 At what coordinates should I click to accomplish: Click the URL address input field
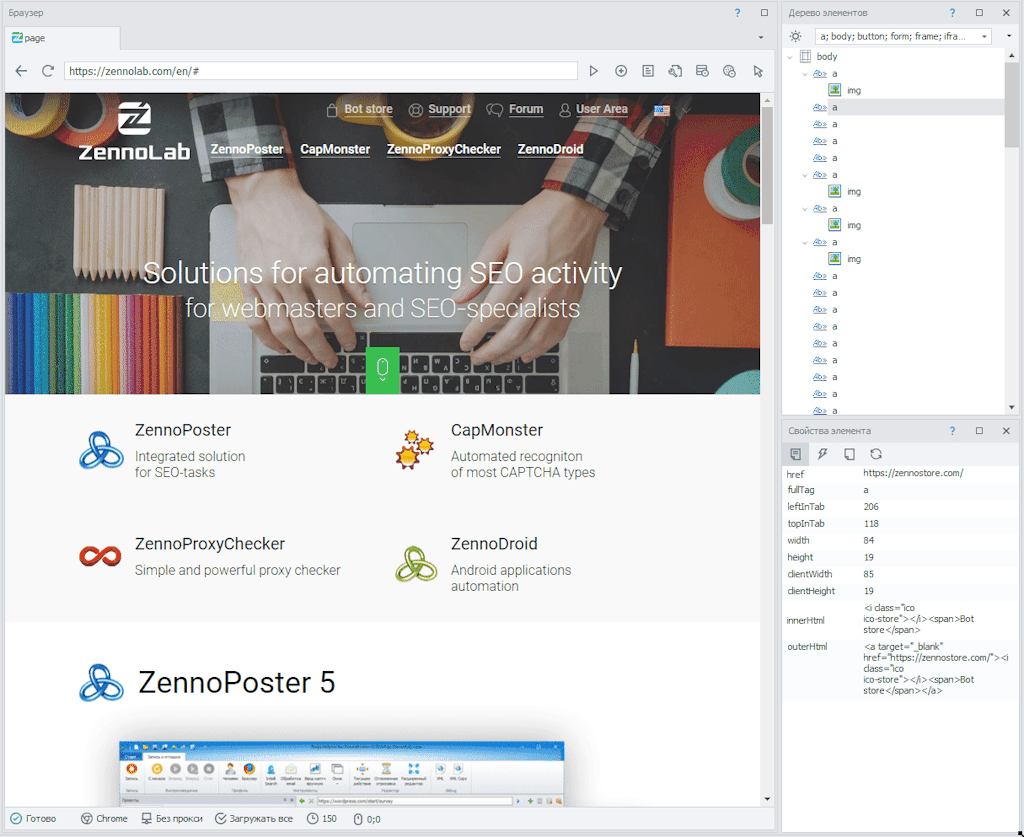tap(320, 71)
